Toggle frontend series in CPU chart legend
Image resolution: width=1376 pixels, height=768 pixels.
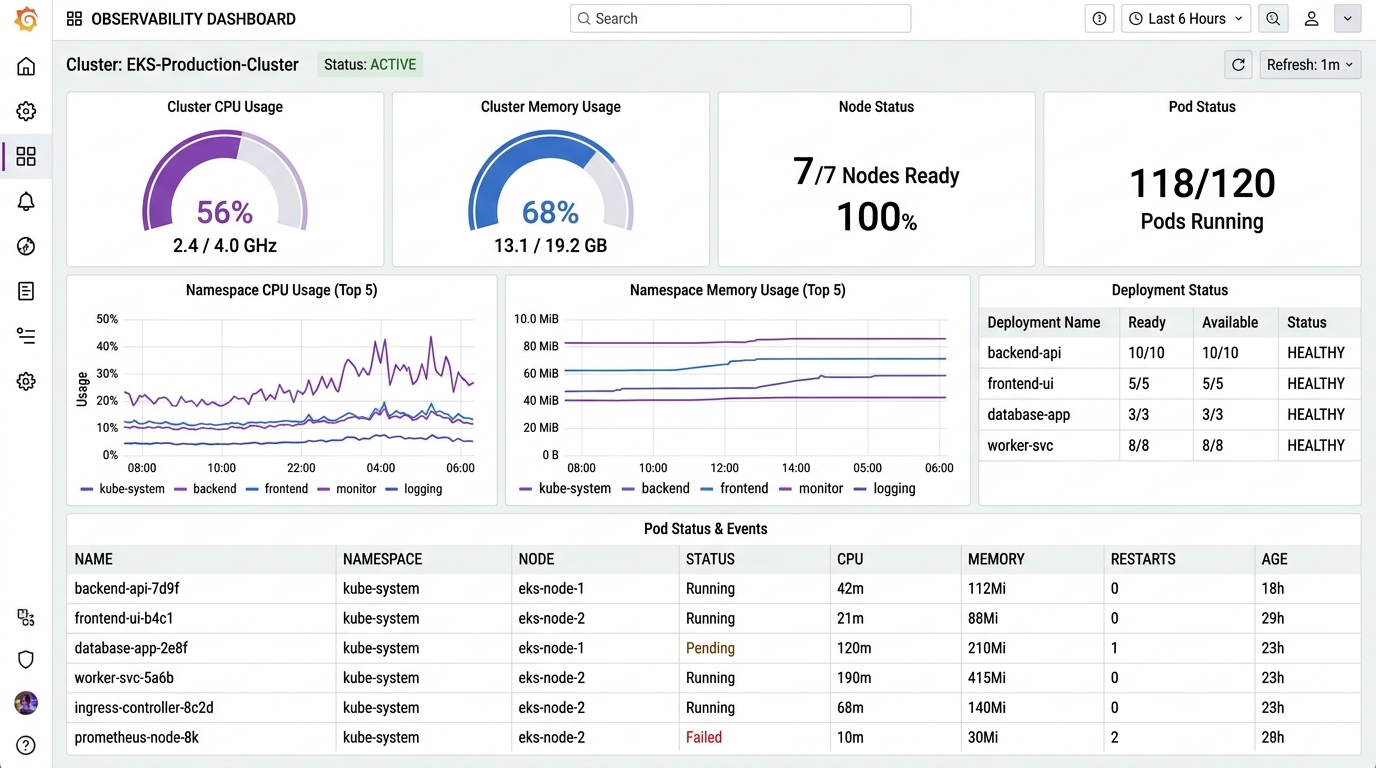277,489
